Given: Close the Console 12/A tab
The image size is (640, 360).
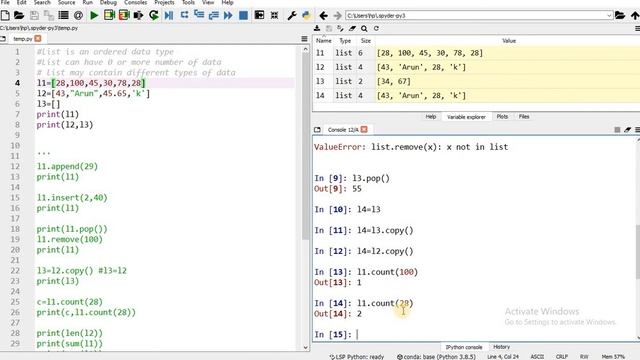Looking at the screenshot, I should (364, 129).
